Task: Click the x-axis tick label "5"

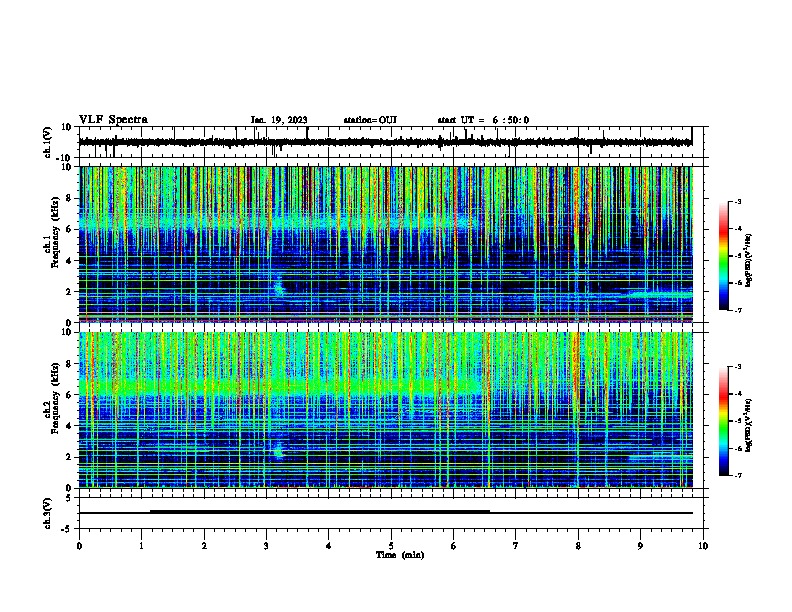Action: pyautogui.click(x=391, y=546)
